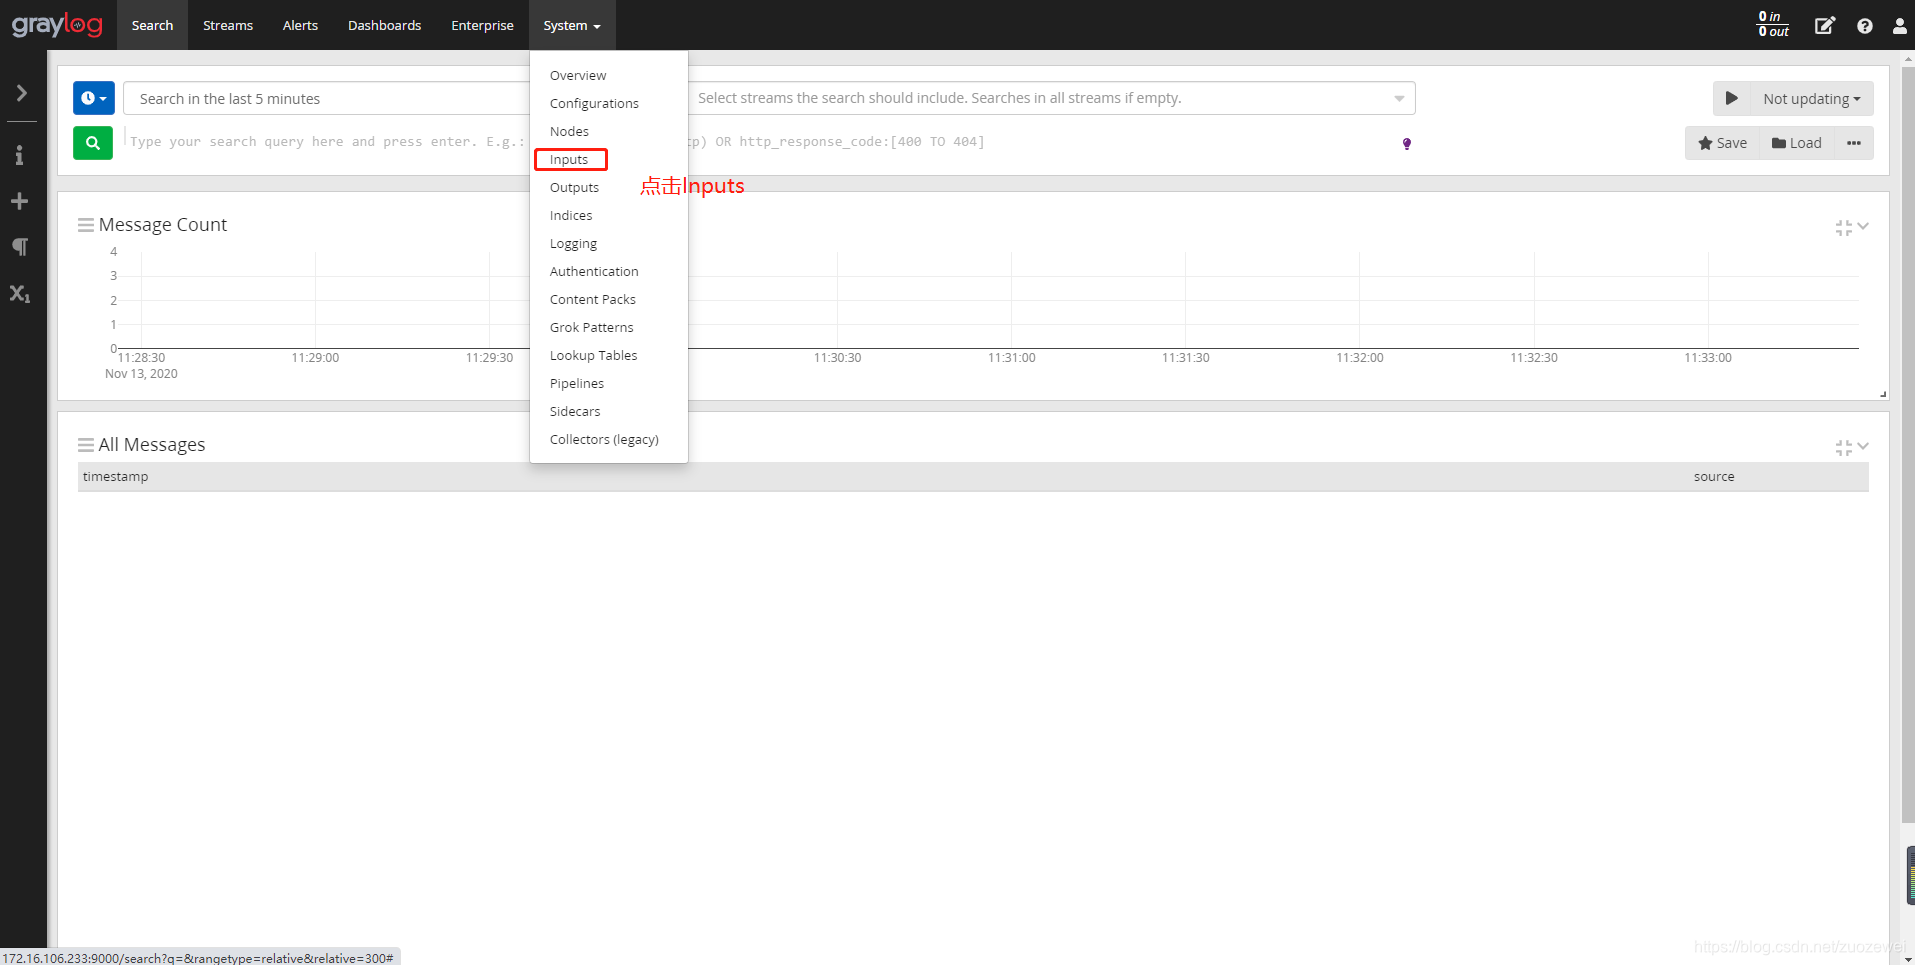Click the Message Count resize handle corner
Image resolution: width=1915 pixels, height=965 pixels.
(x=1883, y=394)
